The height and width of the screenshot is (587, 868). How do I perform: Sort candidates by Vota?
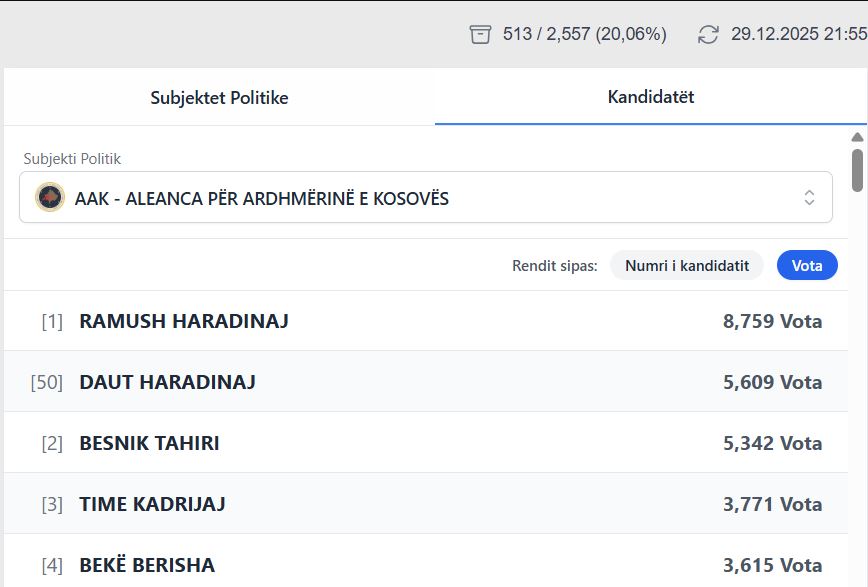pos(807,265)
